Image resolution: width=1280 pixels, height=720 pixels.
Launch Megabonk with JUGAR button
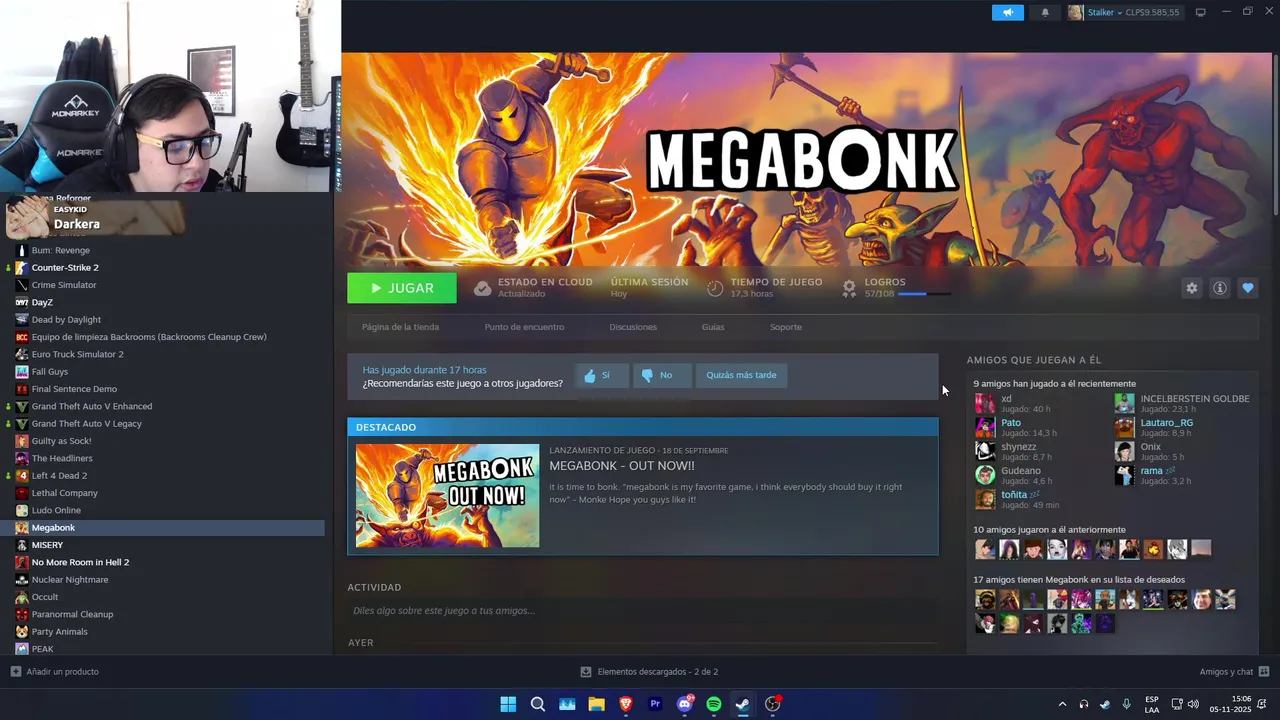pos(402,288)
